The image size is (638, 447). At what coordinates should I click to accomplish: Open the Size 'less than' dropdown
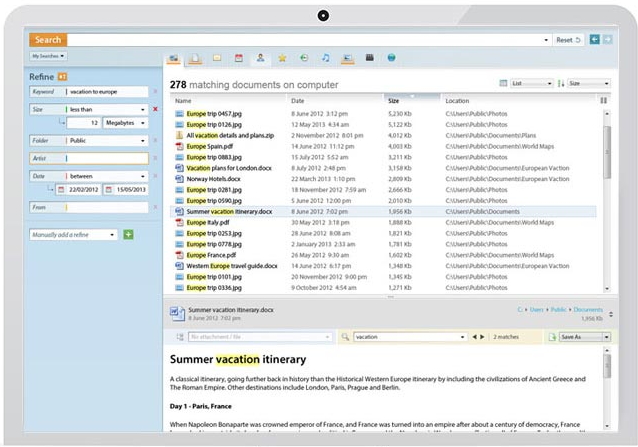coord(142,109)
